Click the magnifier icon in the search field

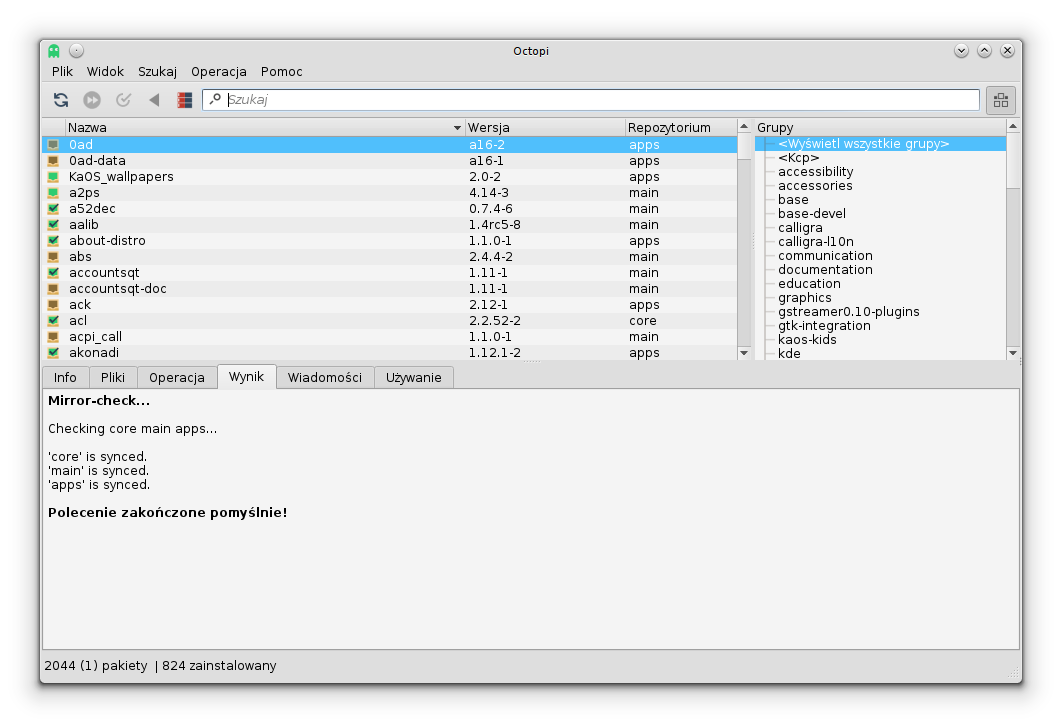coord(215,99)
